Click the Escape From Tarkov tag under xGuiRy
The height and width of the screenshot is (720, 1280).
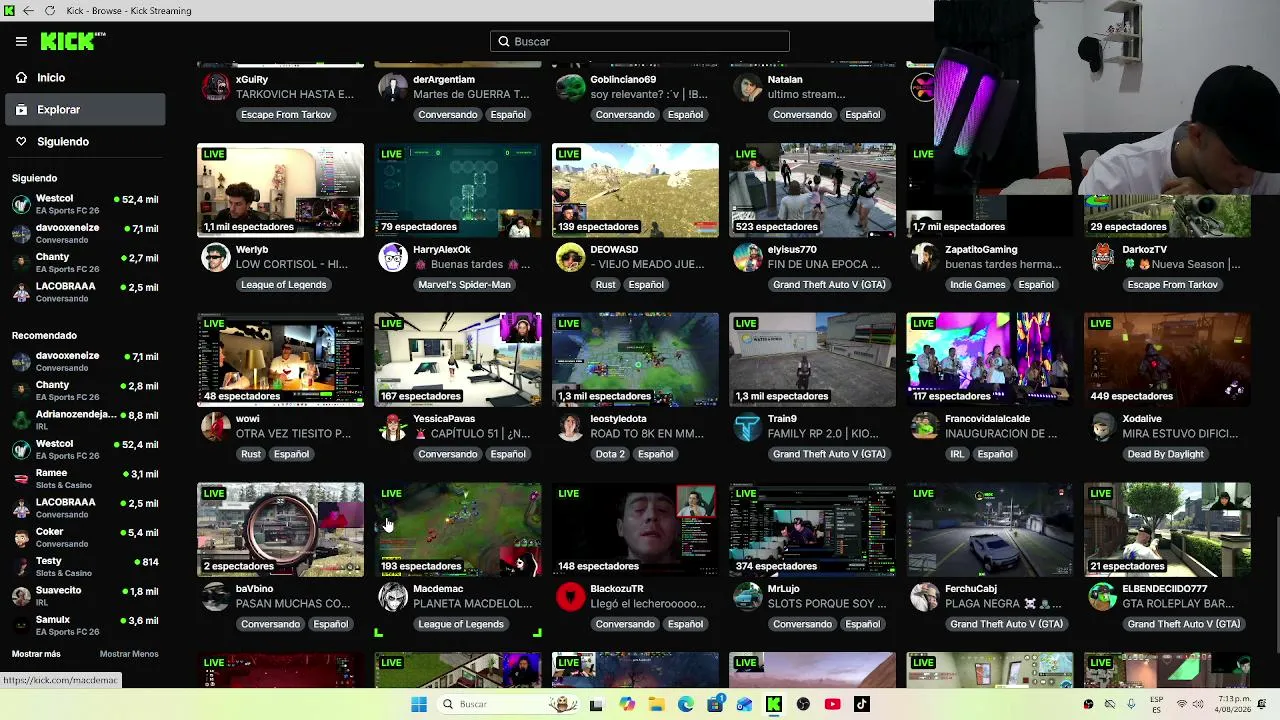286,115
